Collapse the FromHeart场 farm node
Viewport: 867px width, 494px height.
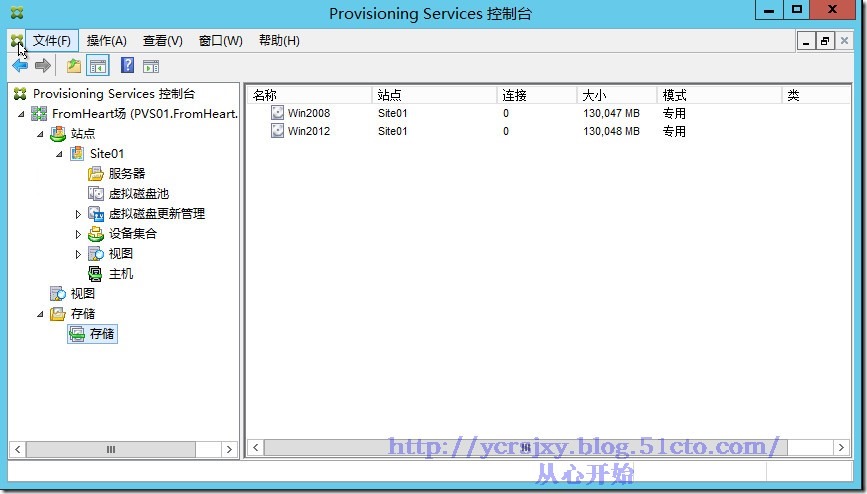point(22,115)
